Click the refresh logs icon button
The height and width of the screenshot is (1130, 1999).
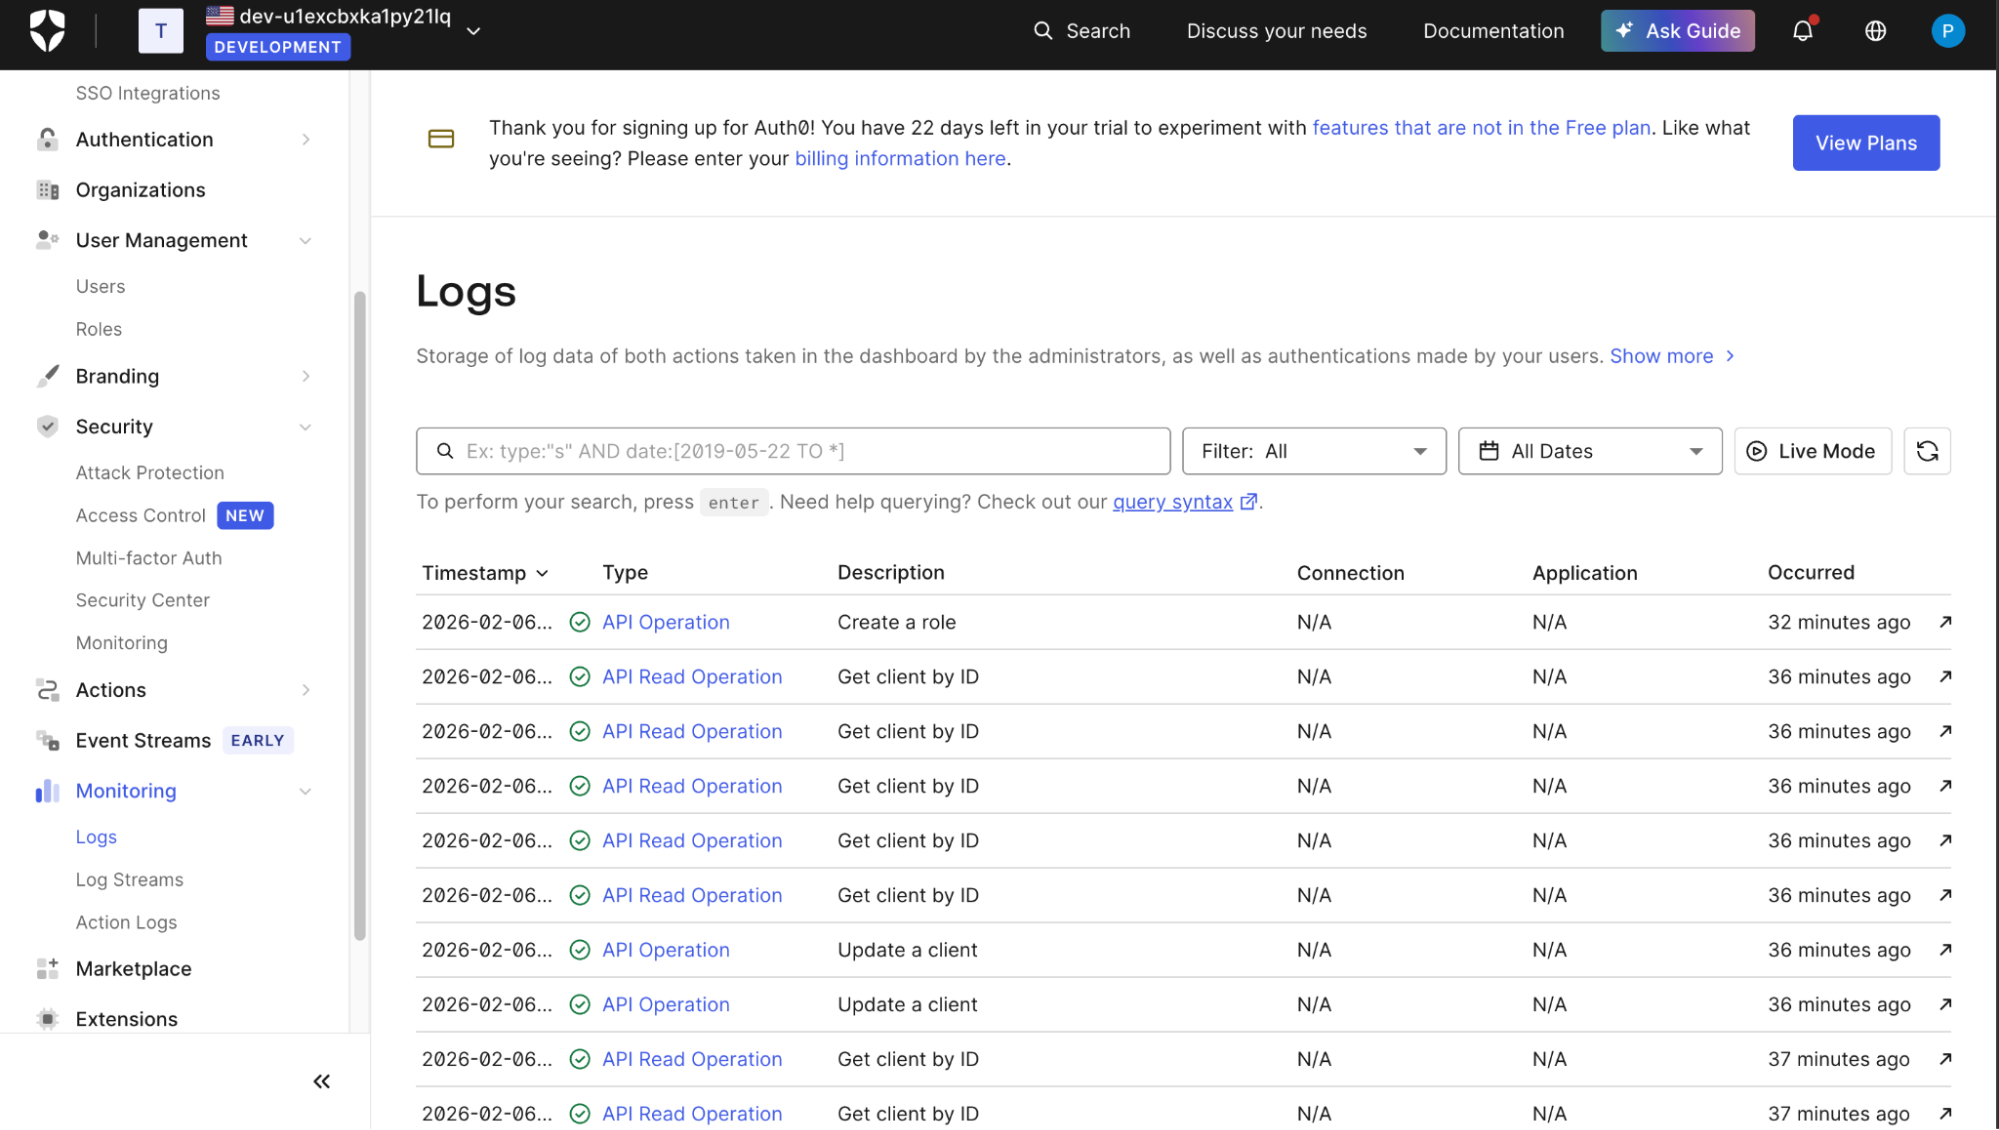tap(1927, 451)
